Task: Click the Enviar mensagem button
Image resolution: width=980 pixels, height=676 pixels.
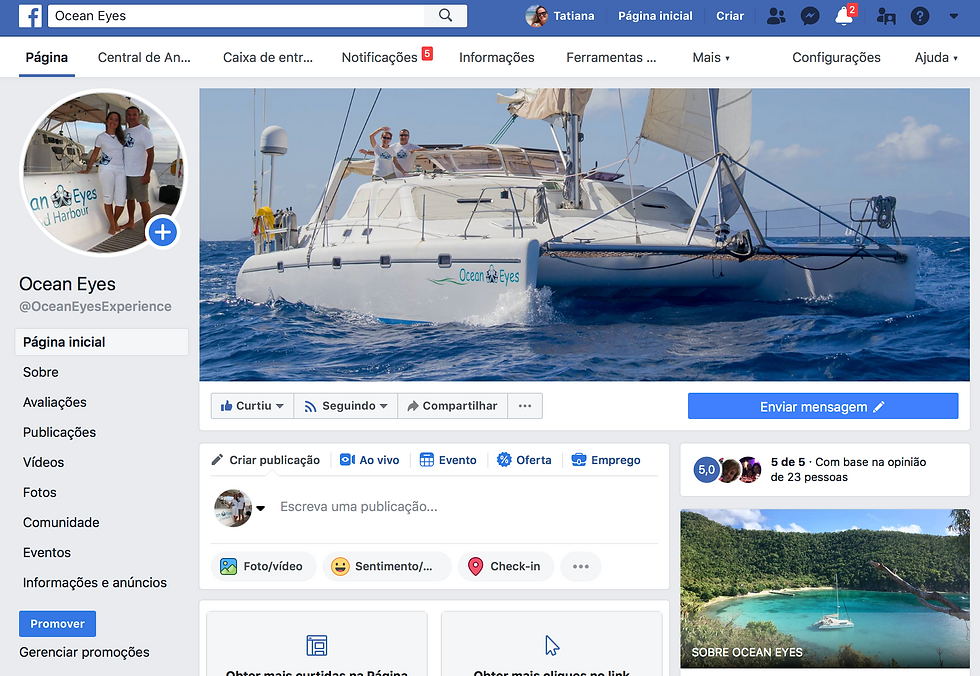Action: [822, 407]
